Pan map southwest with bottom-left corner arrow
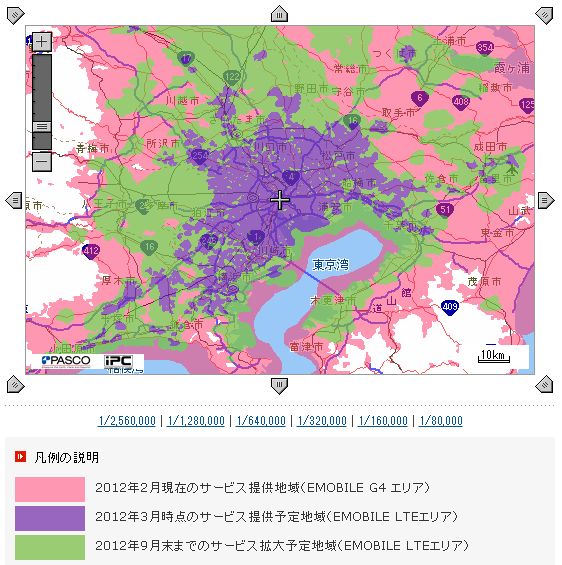The image size is (562, 565). click(x=15, y=384)
